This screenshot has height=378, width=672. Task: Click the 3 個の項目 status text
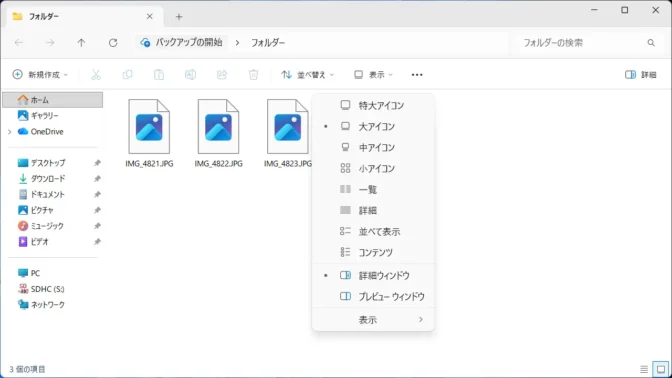27,369
